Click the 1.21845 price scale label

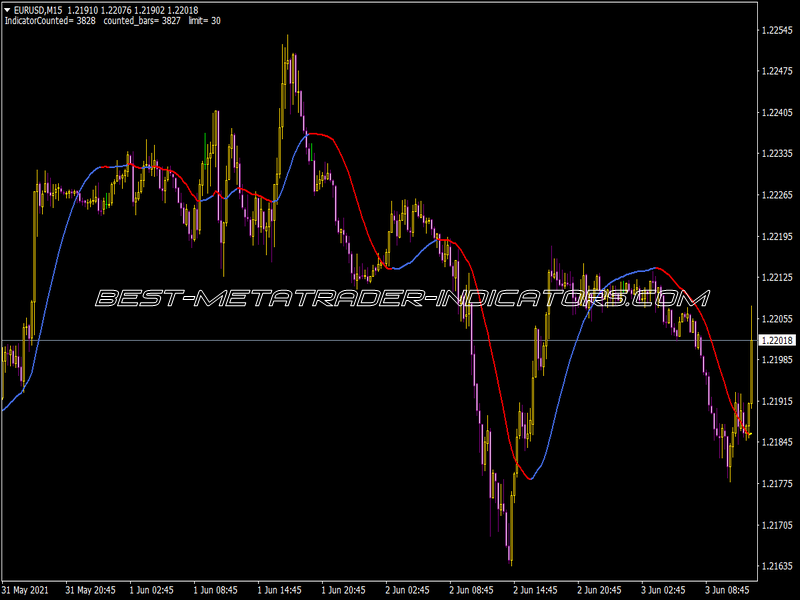pyautogui.click(x=778, y=442)
